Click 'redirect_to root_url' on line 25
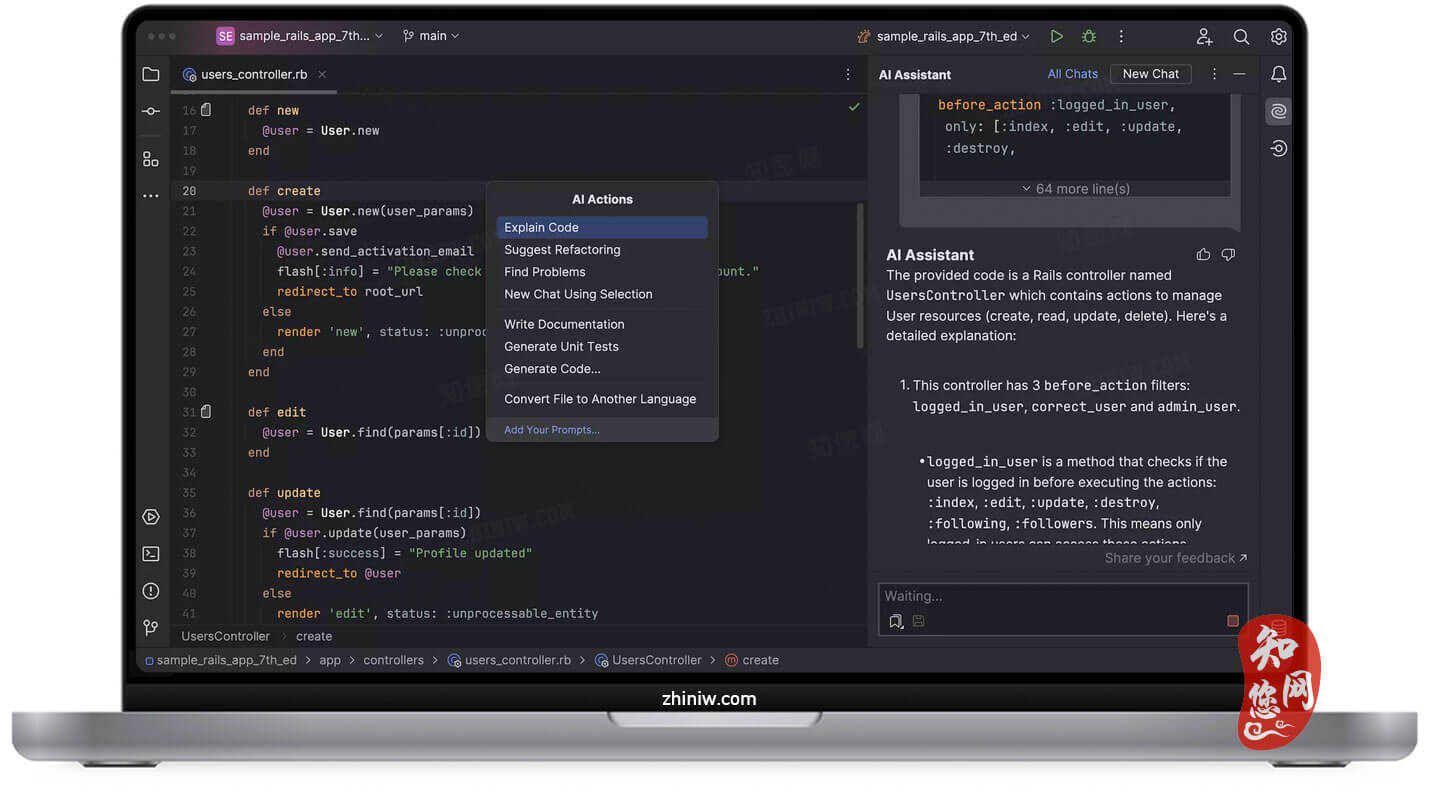Screen dimensions: 1429x797 click(x=350, y=291)
